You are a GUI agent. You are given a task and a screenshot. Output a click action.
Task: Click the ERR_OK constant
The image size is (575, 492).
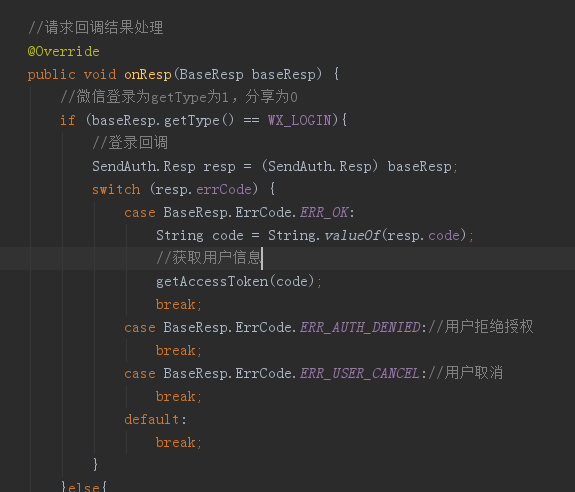(324, 213)
